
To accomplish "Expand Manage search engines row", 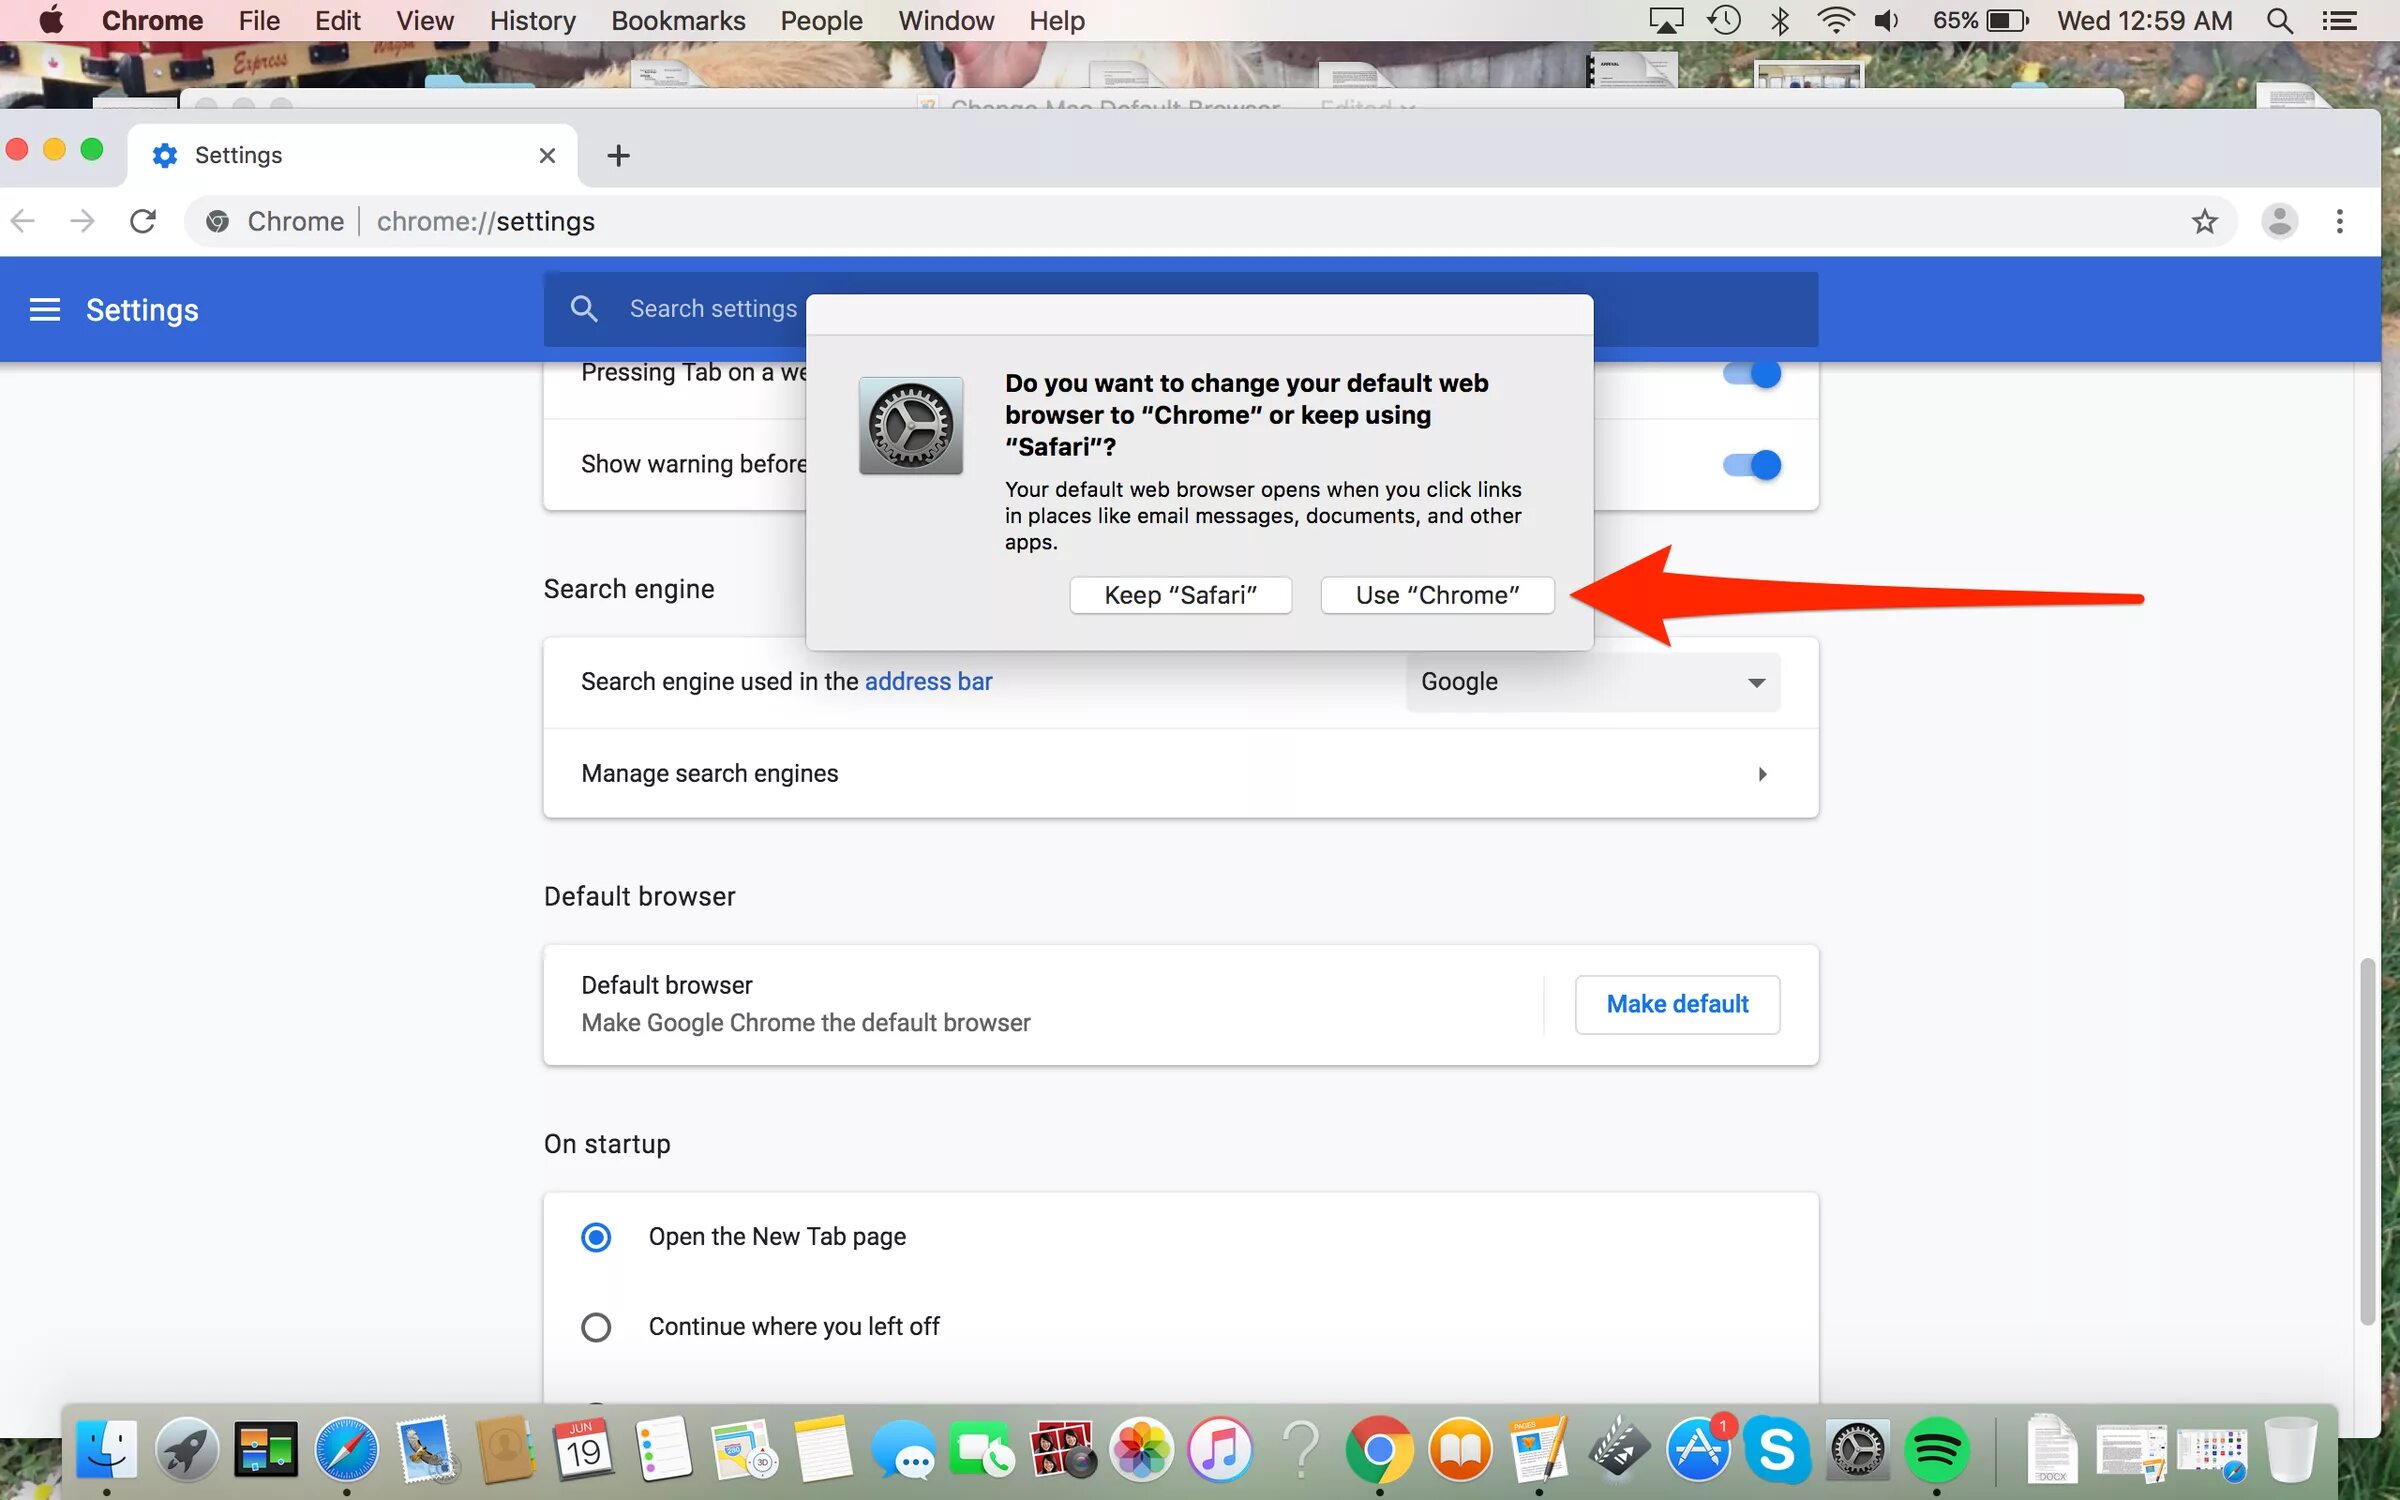I will (x=1181, y=773).
